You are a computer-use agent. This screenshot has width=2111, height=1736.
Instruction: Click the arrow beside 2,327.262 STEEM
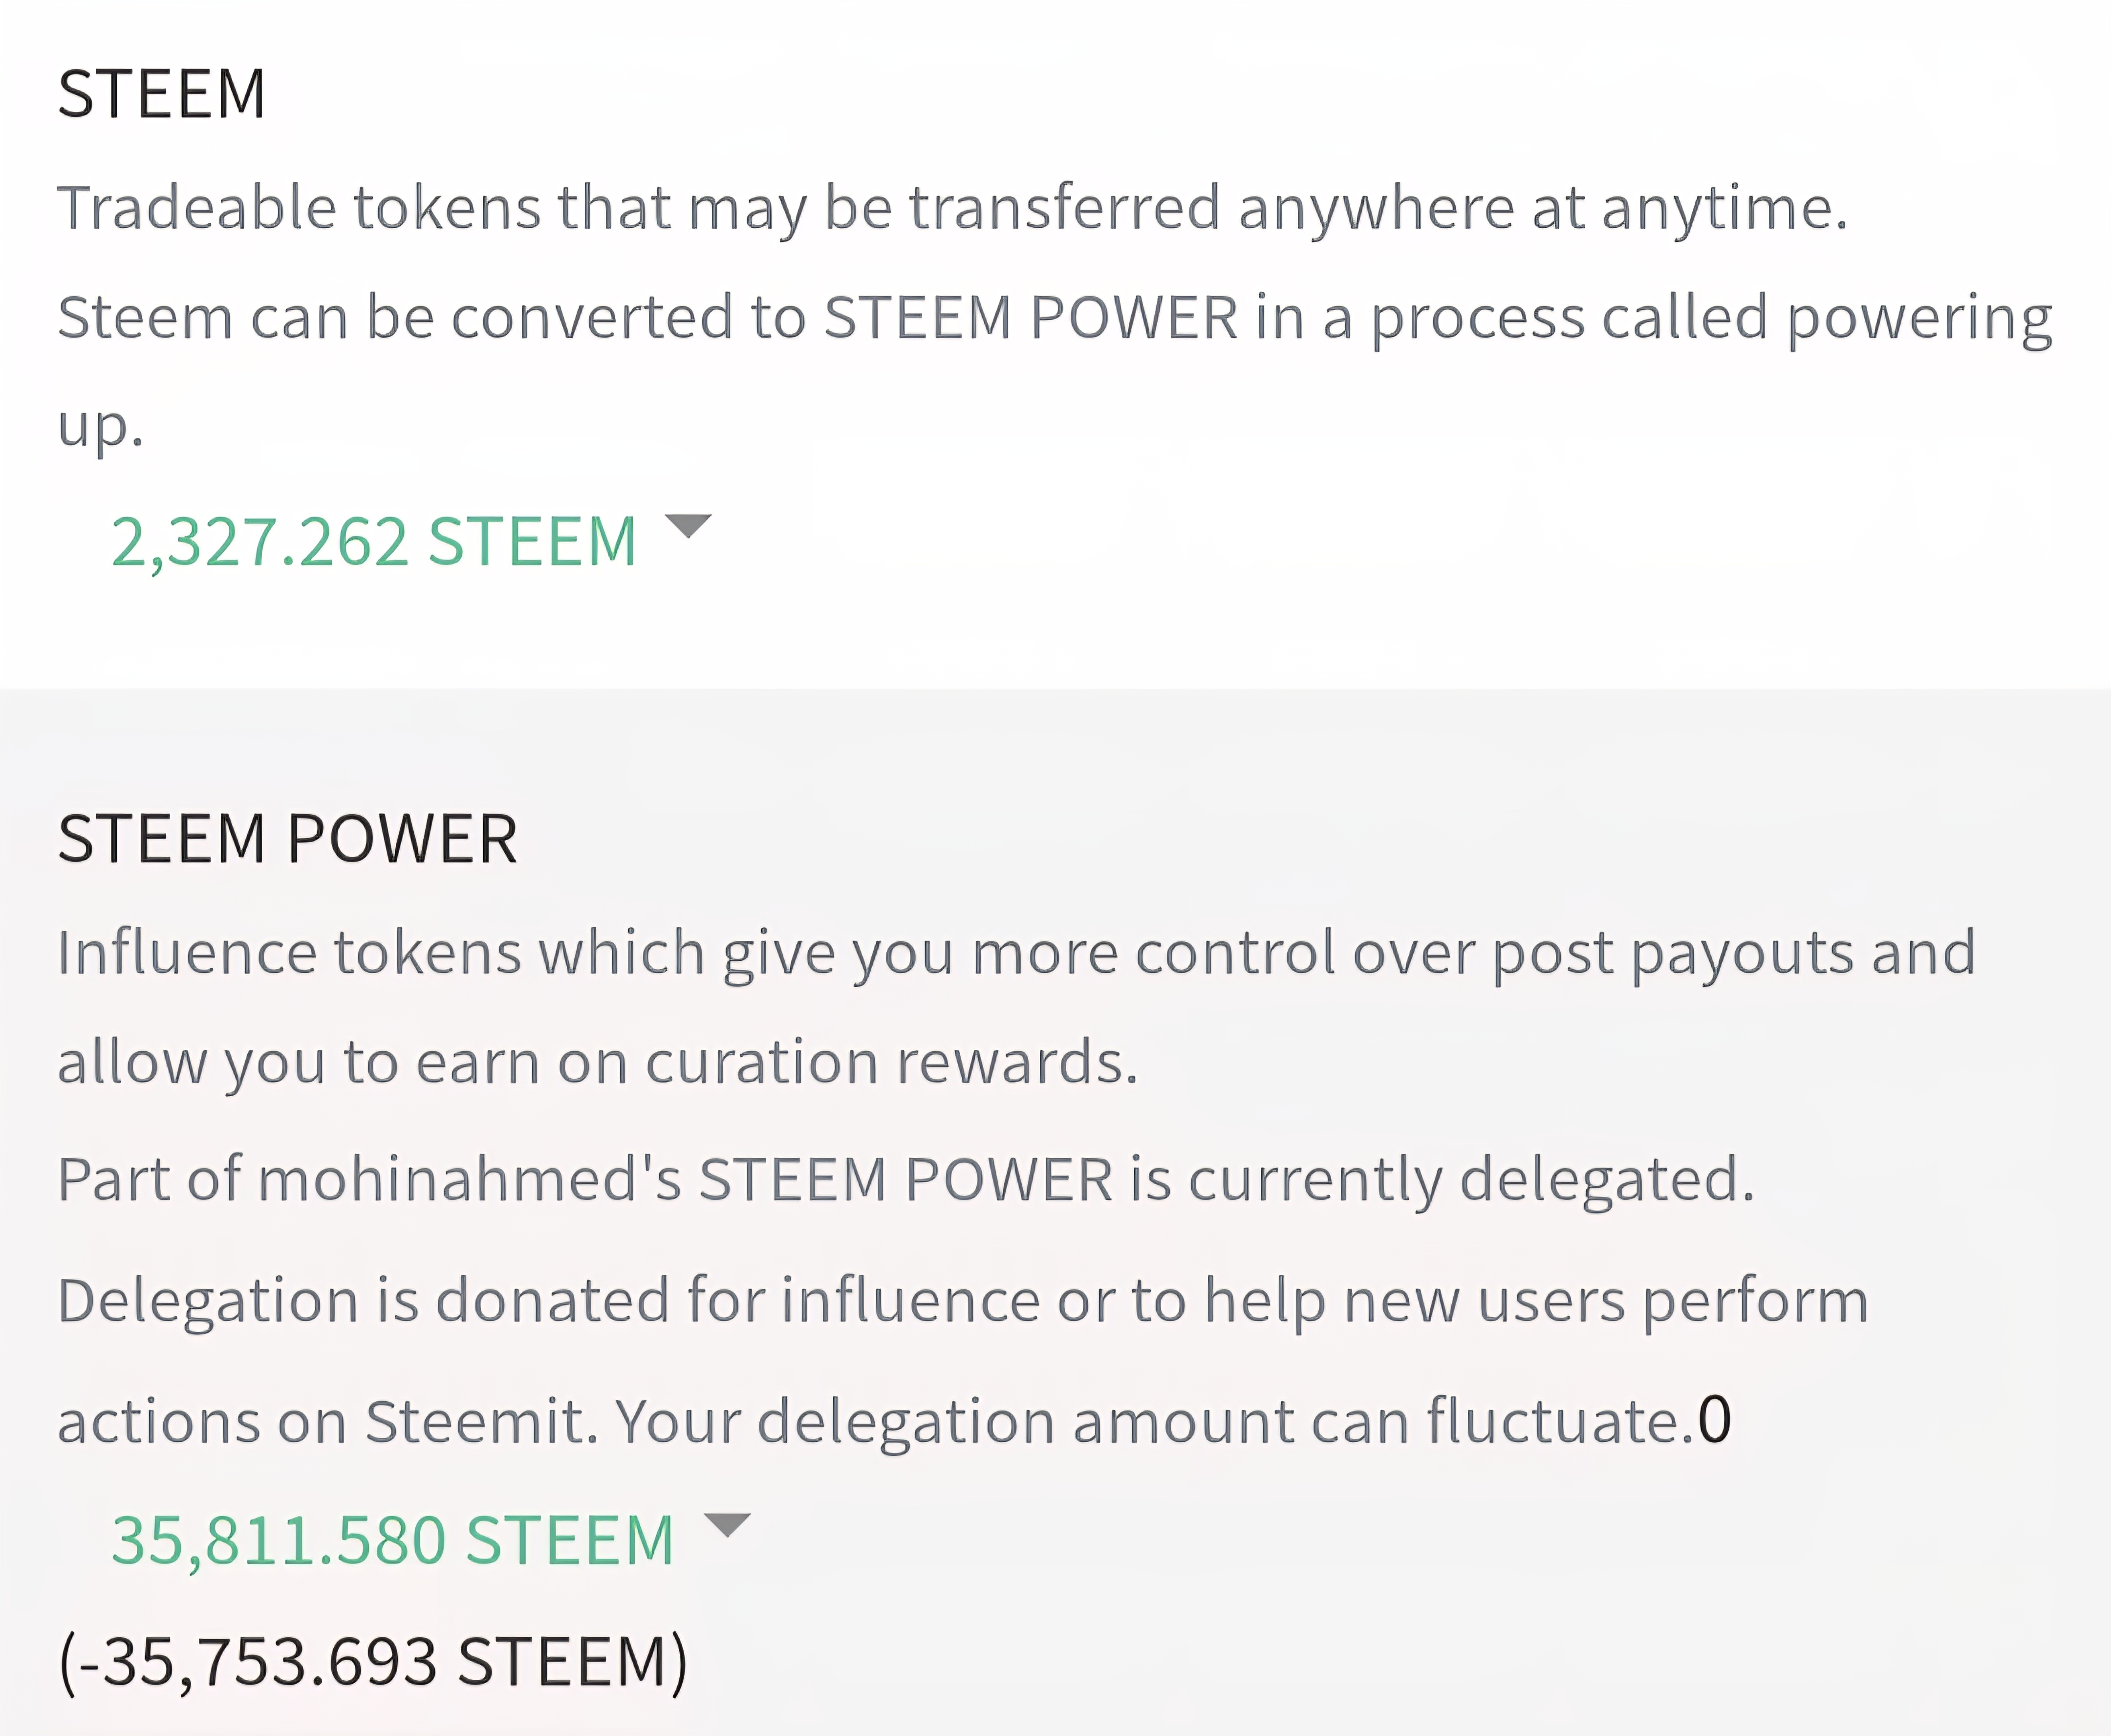coord(688,526)
